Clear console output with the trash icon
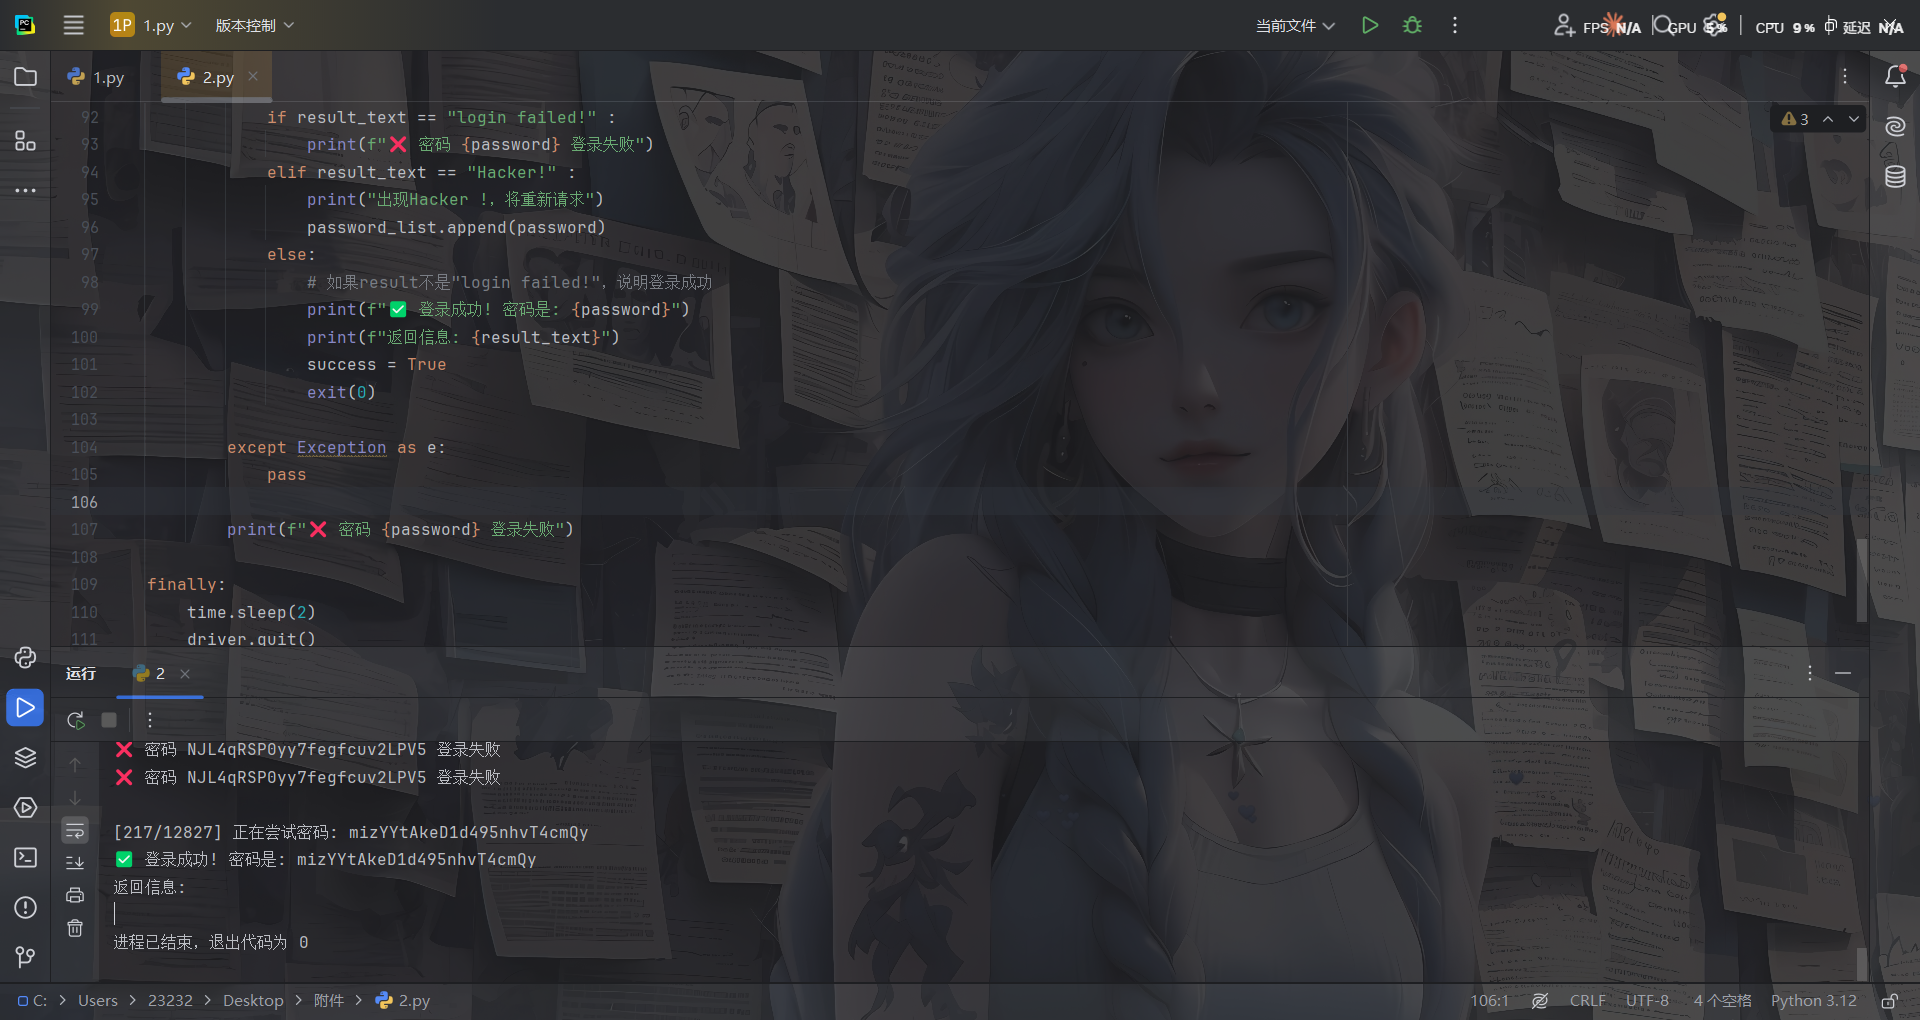Screen dimensions: 1920x1020 [x=75, y=928]
